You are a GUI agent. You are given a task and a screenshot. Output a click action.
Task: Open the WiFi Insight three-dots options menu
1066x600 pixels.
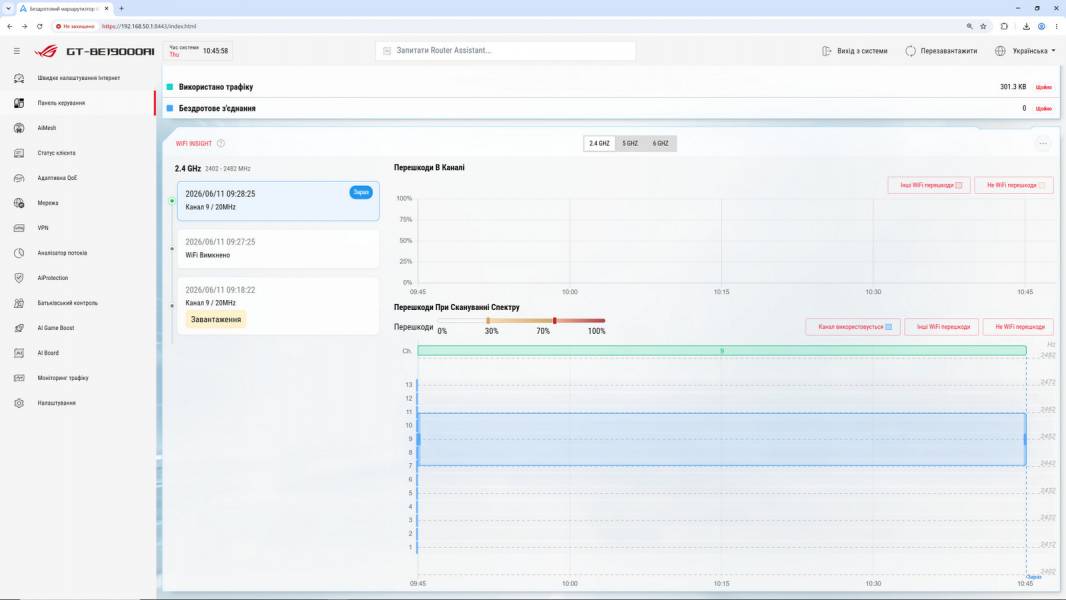1043,143
